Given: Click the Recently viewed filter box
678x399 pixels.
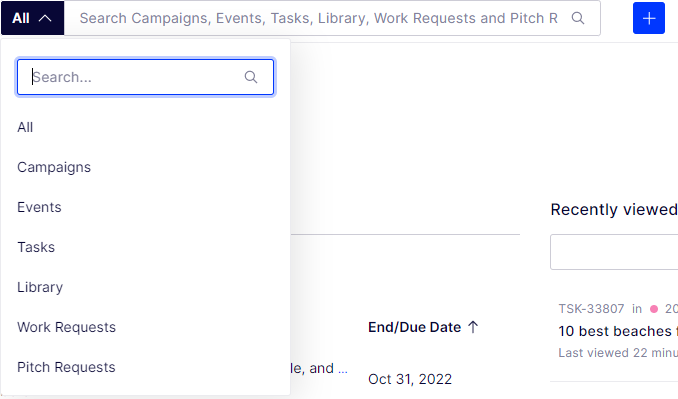Looking at the screenshot, I should tap(614, 252).
